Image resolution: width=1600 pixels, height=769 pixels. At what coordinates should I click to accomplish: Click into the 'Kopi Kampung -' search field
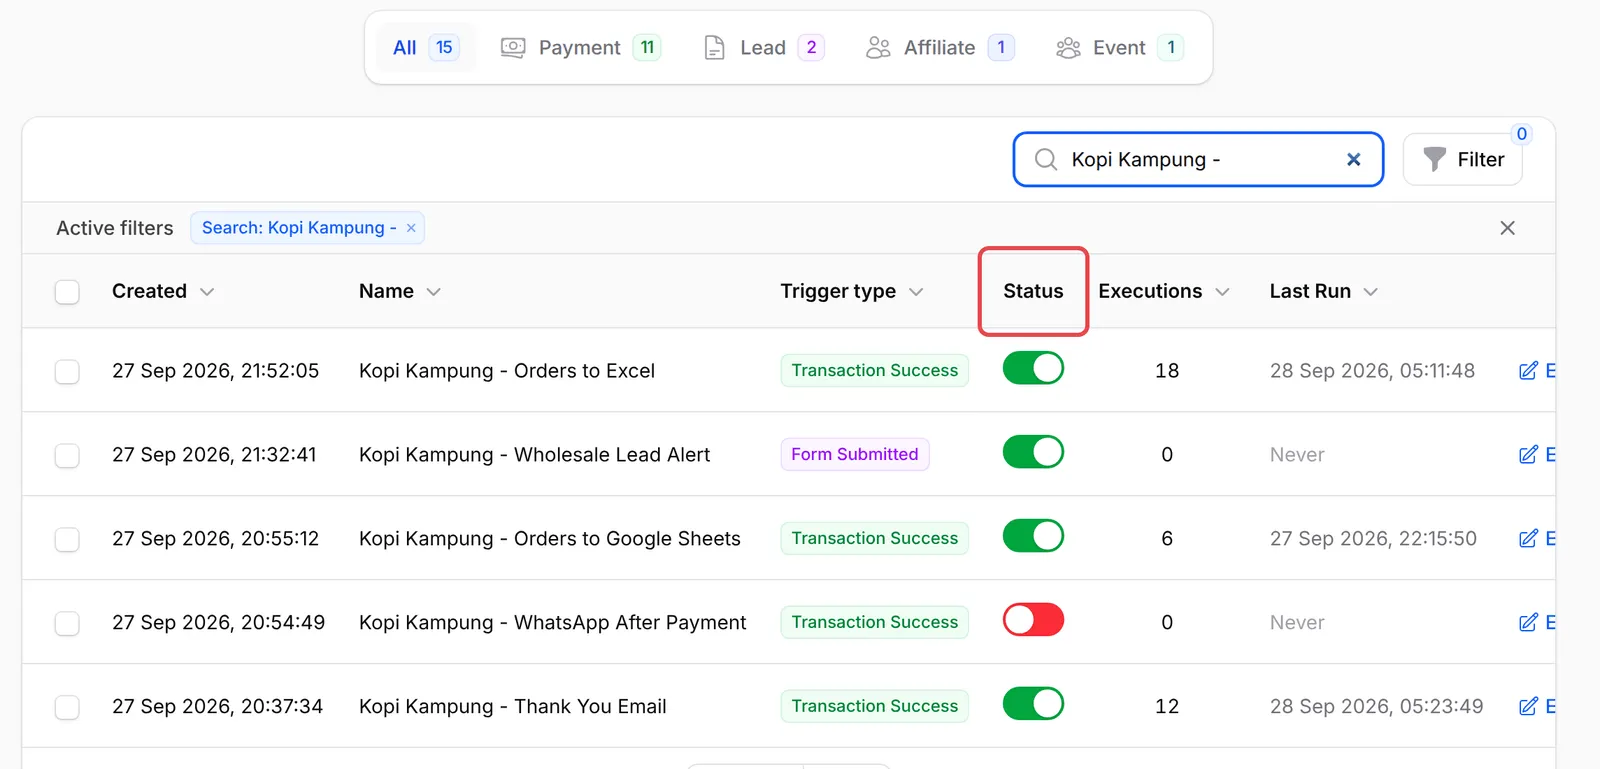[1198, 160]
